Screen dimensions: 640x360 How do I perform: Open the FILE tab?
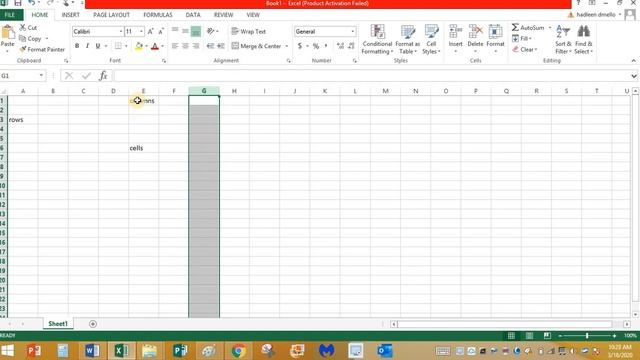10,15
